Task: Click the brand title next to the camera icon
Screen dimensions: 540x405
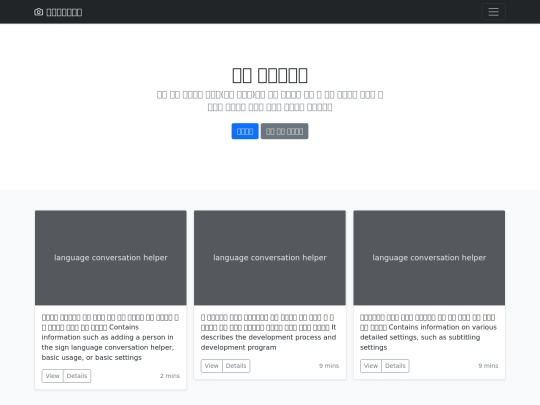Action: click(x=64, y=12)
